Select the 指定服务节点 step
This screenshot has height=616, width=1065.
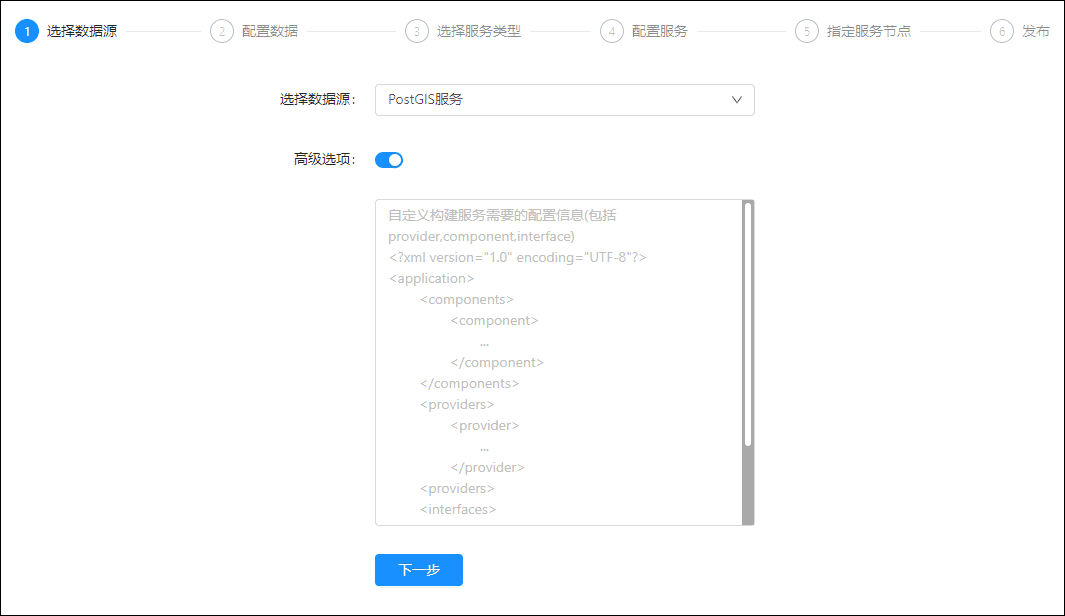tap(869, 31)
